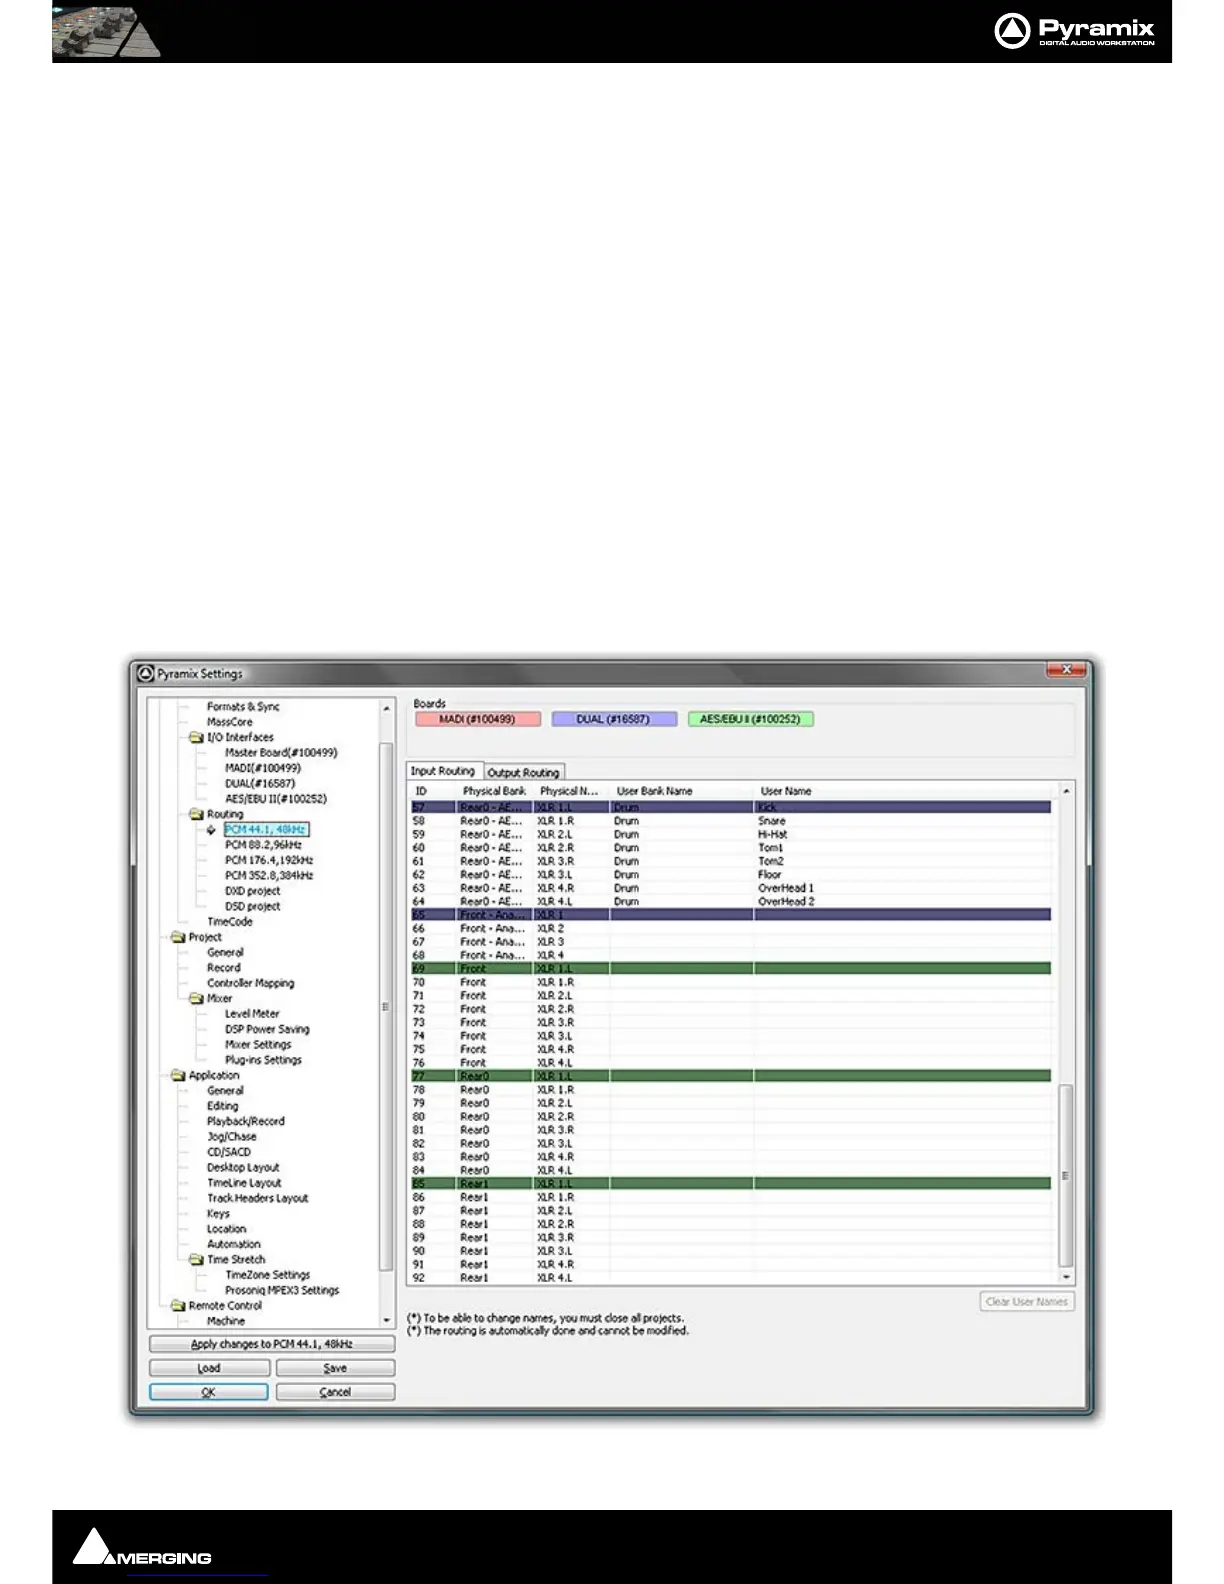Open Track Headers Layout settings
Screen dimensions: 1224x1584
click(x=258, y=1198)
